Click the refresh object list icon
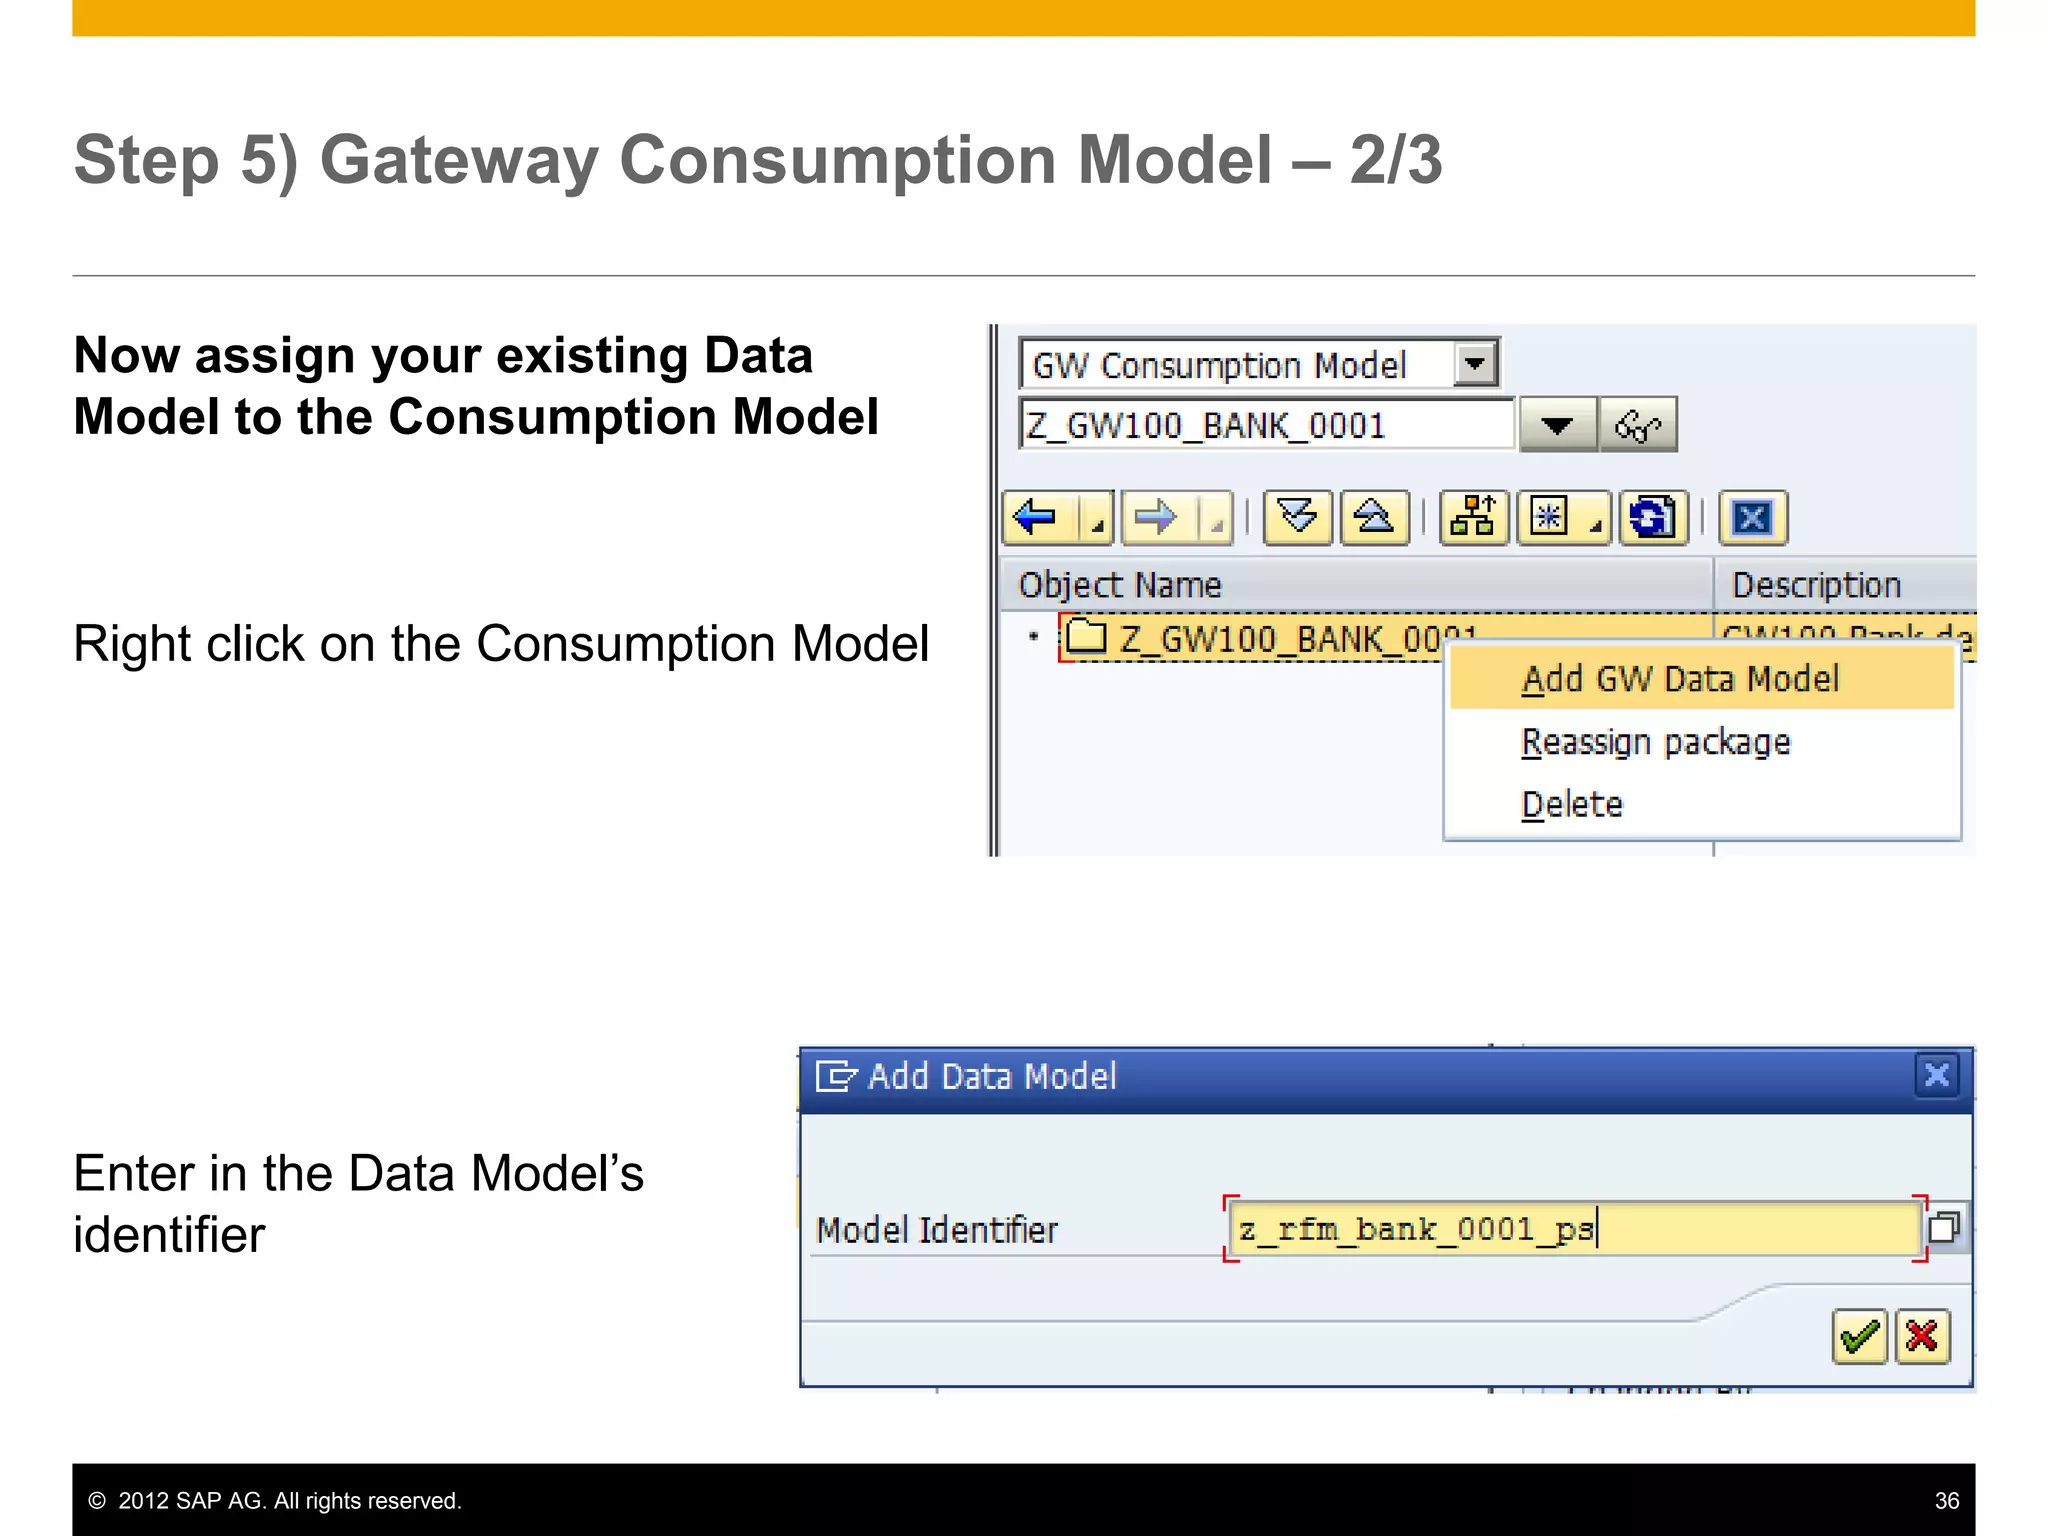 point(1653,517)
